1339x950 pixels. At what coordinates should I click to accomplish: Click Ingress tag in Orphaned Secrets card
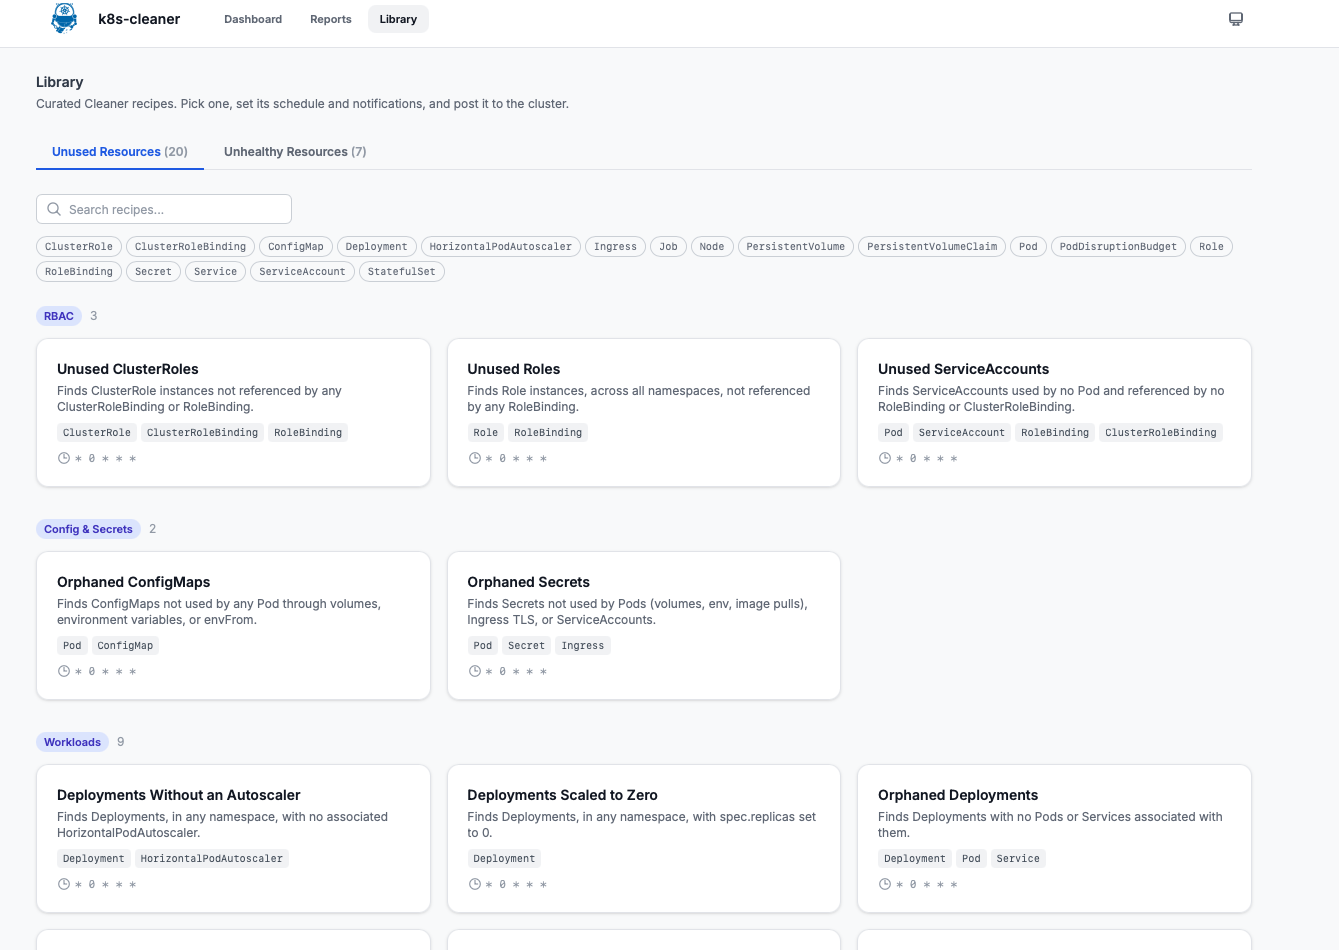[583, 646]
